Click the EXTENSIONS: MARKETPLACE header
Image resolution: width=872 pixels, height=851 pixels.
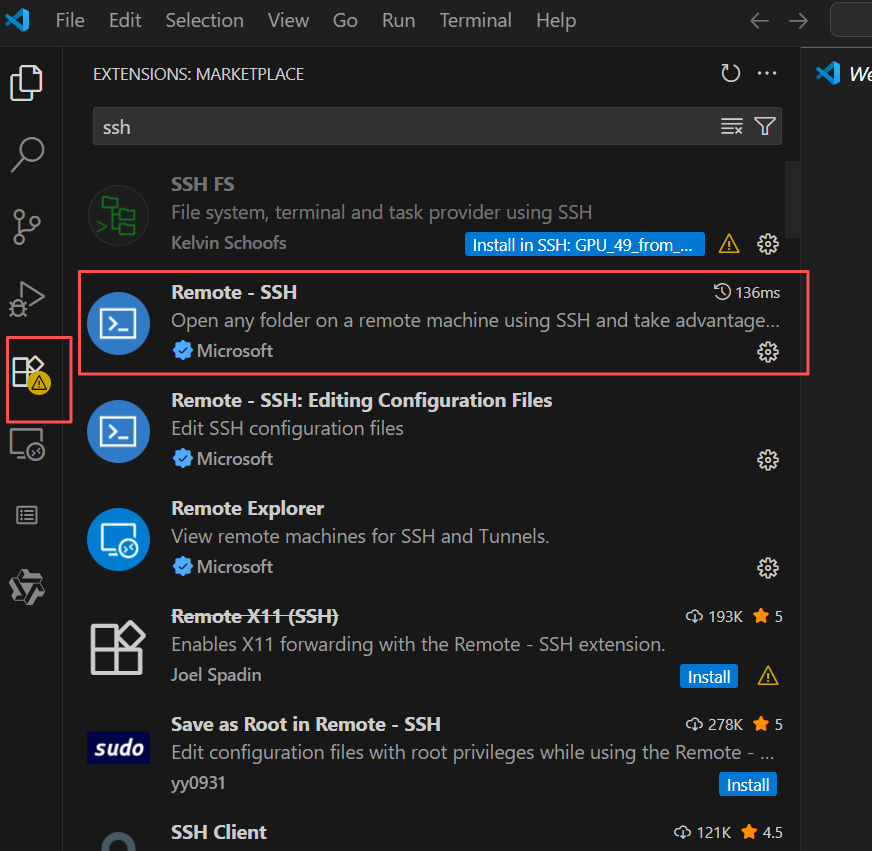(199, 74)
